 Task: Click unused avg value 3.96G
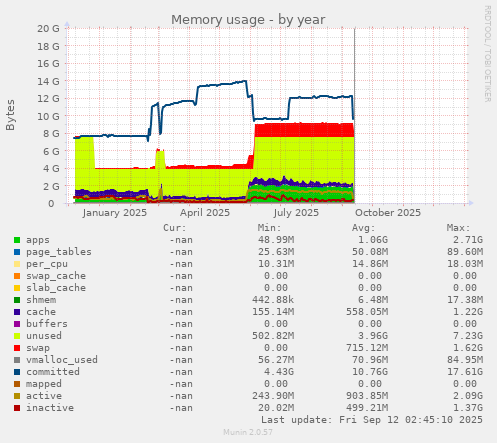(x=373, y=336)
